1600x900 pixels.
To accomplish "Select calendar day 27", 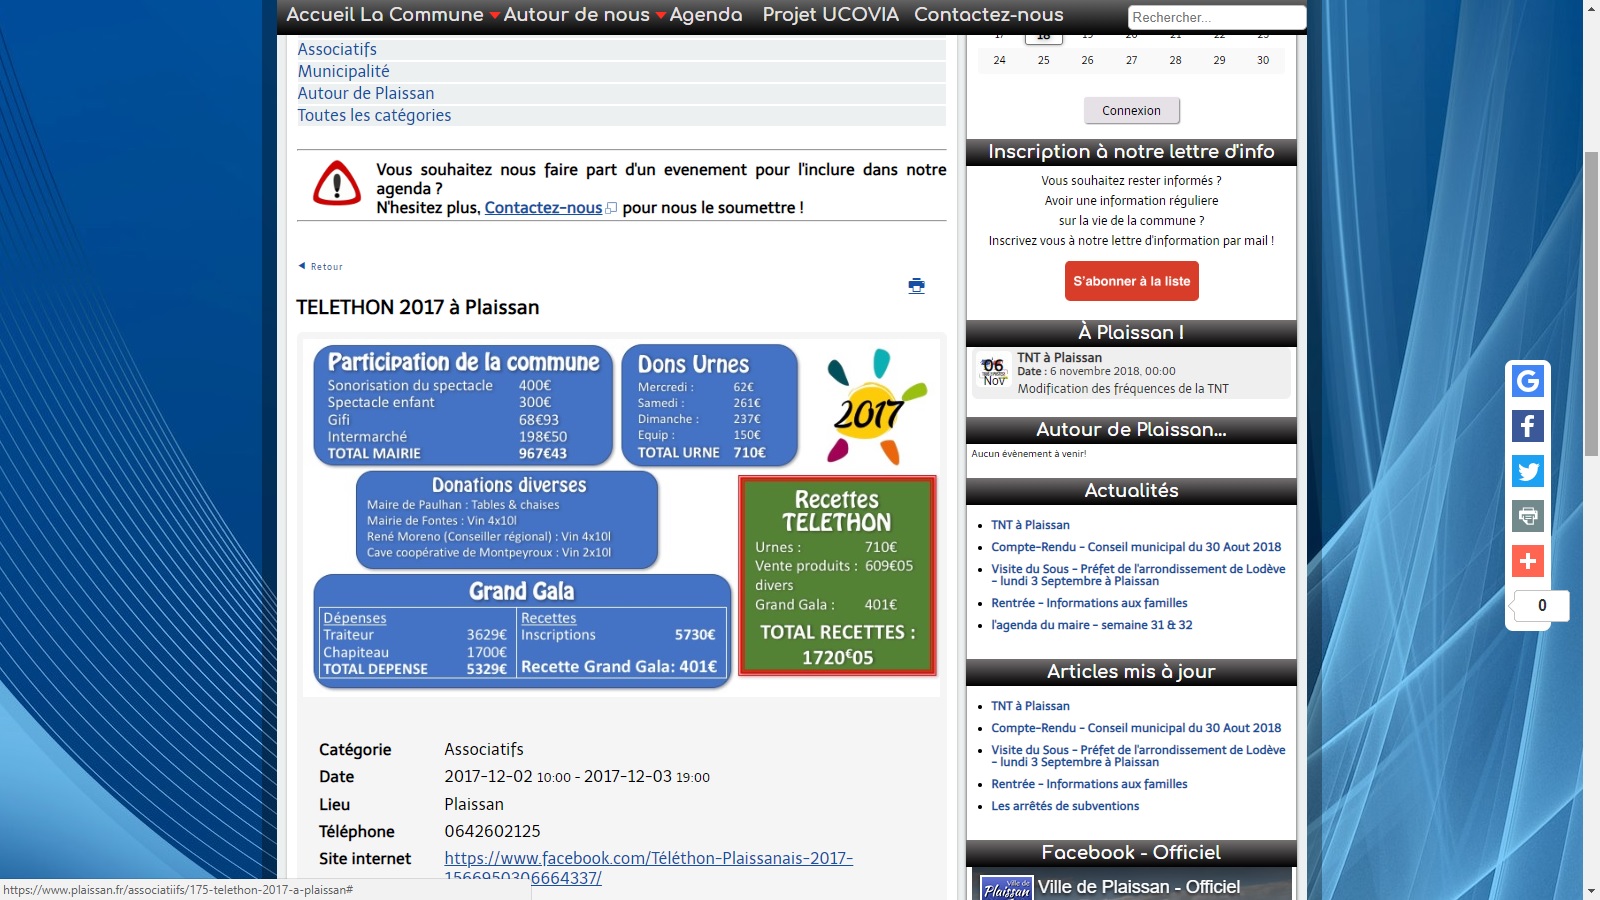I will pos(1131,60).
